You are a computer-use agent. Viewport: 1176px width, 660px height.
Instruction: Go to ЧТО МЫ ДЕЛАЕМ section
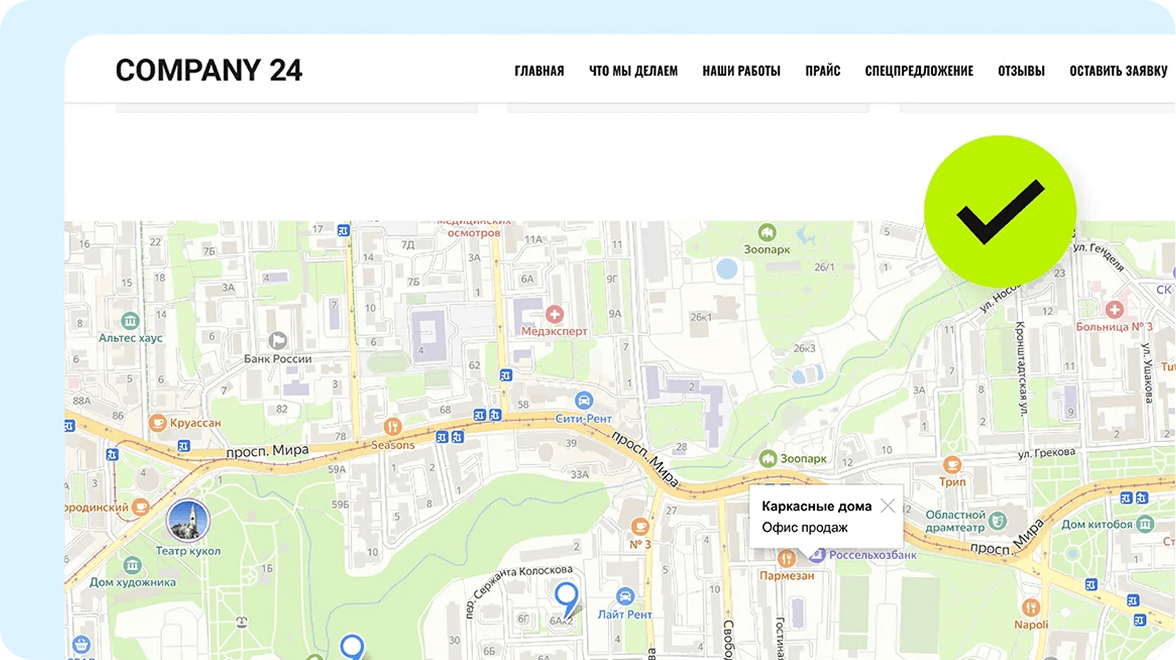tap(633, 71)
